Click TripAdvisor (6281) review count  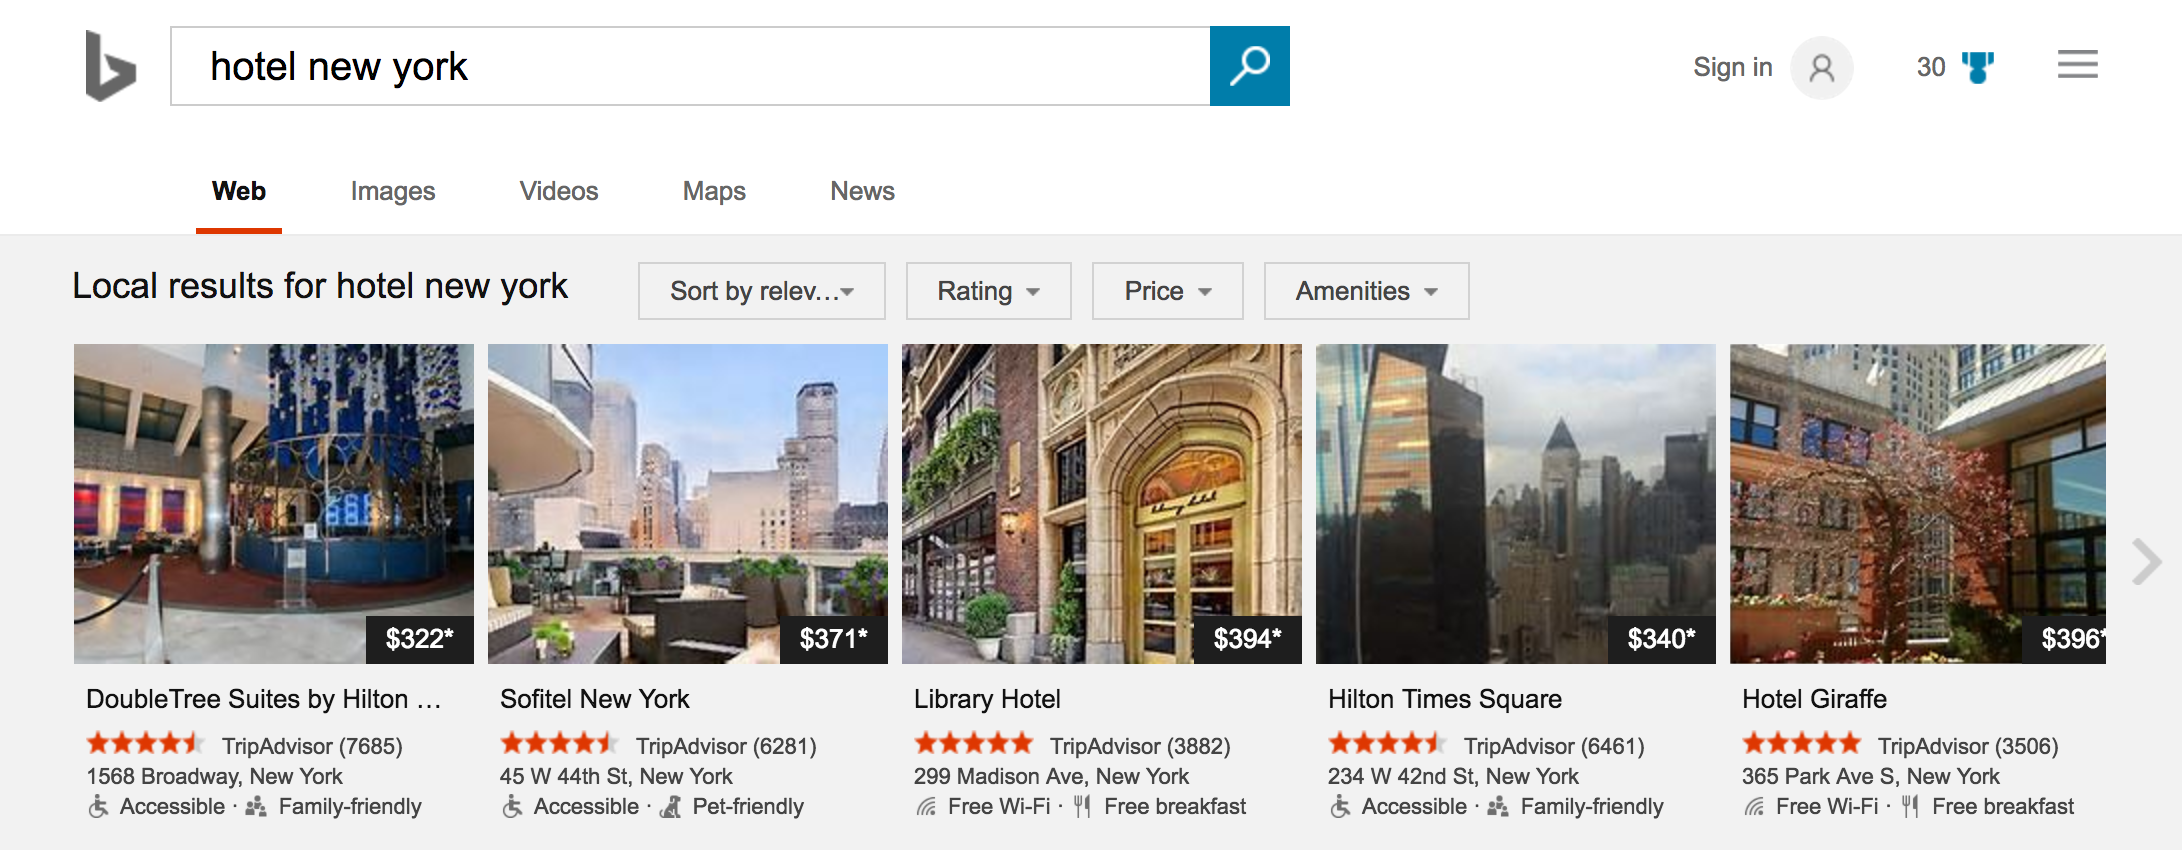pos(726,746)
